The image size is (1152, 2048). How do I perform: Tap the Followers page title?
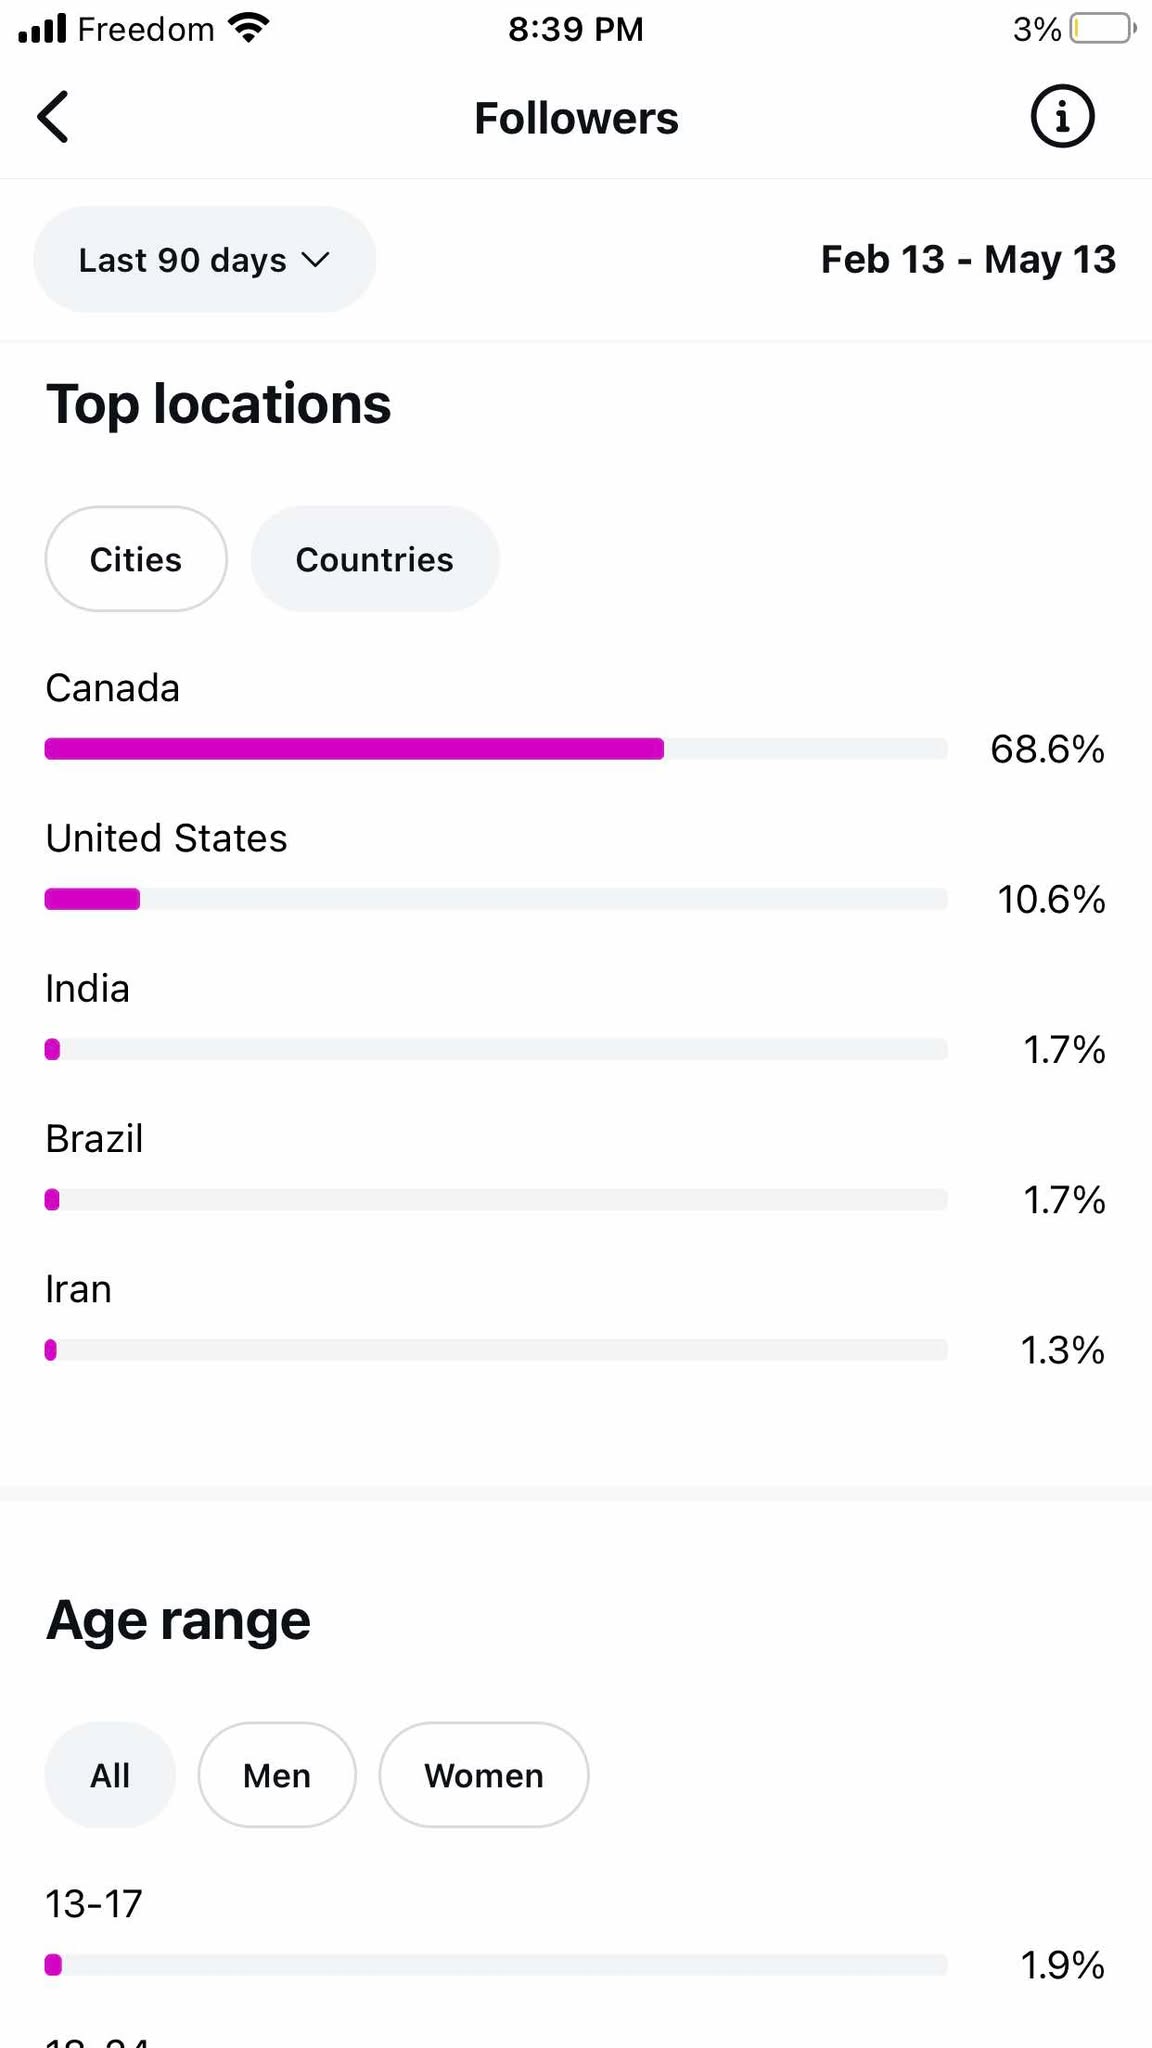pos(576,118)
